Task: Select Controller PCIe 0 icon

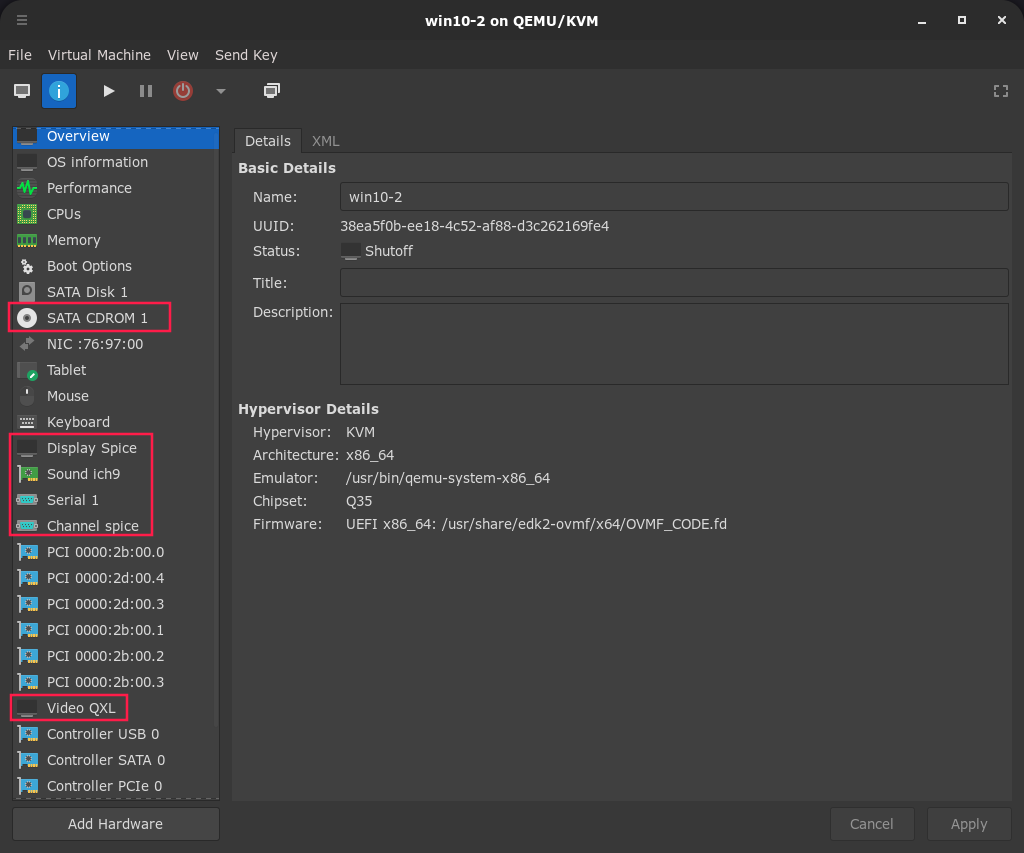Action: pos(27,786)
